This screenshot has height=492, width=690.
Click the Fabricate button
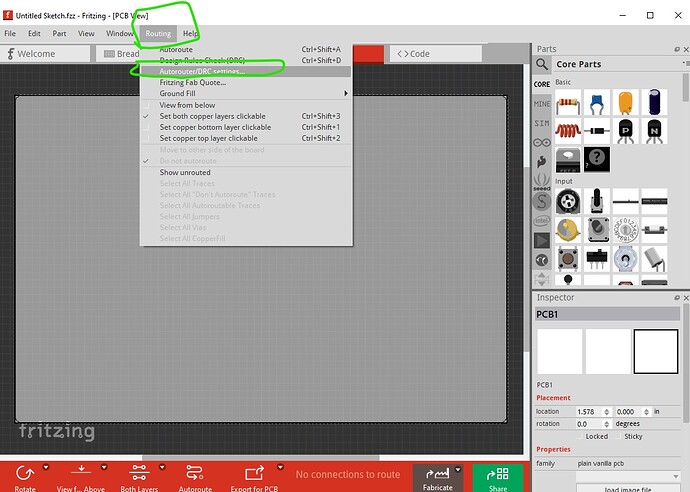[437, 478]
